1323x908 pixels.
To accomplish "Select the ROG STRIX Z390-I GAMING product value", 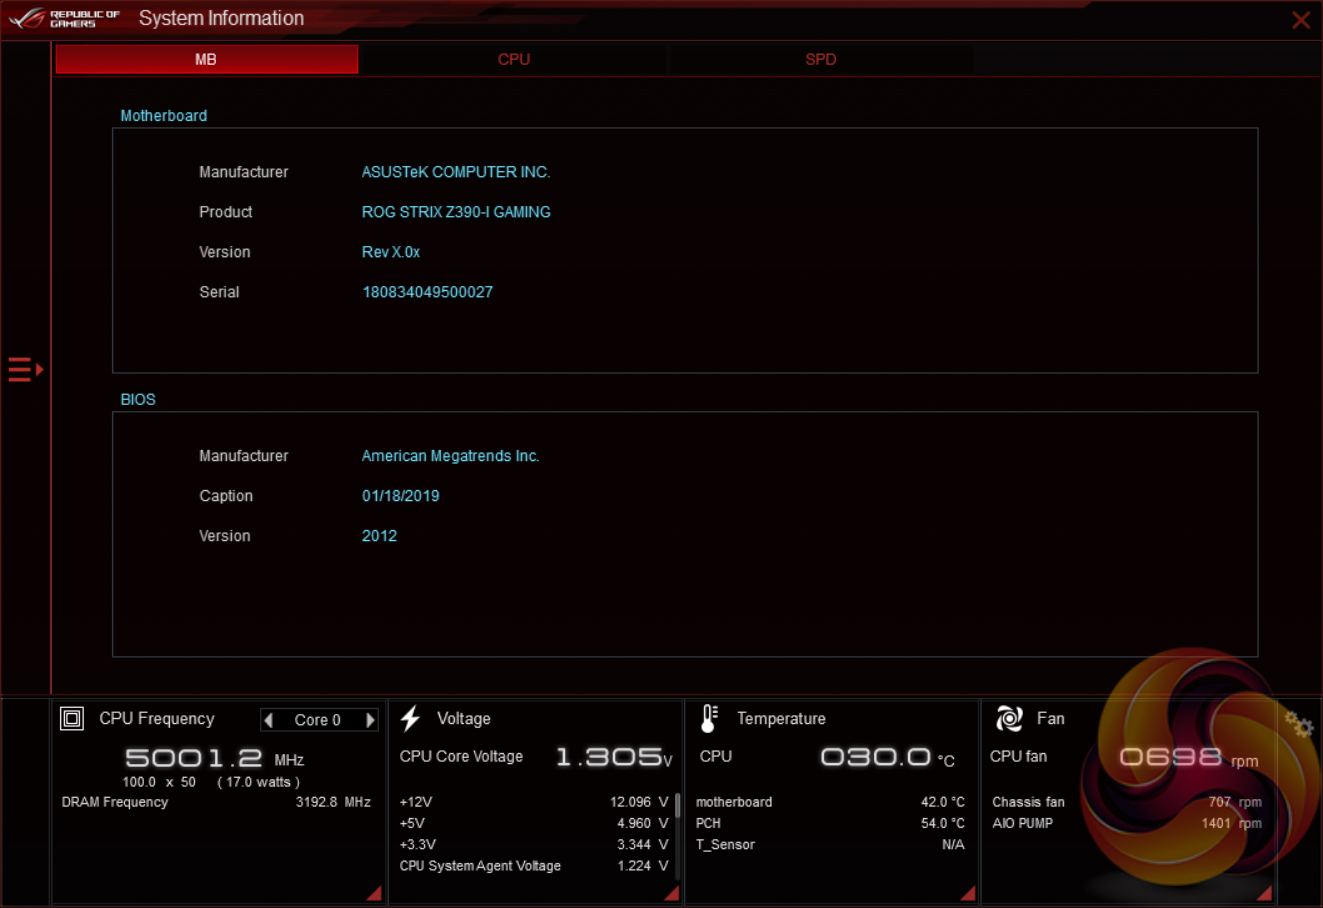I will [456, 212].
